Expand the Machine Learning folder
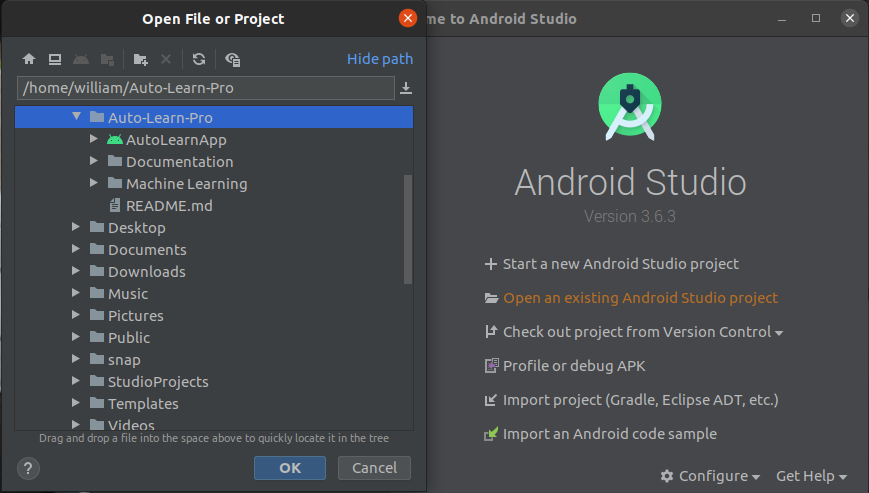This screenshot has width=869, height=493. tap(94, 183)
